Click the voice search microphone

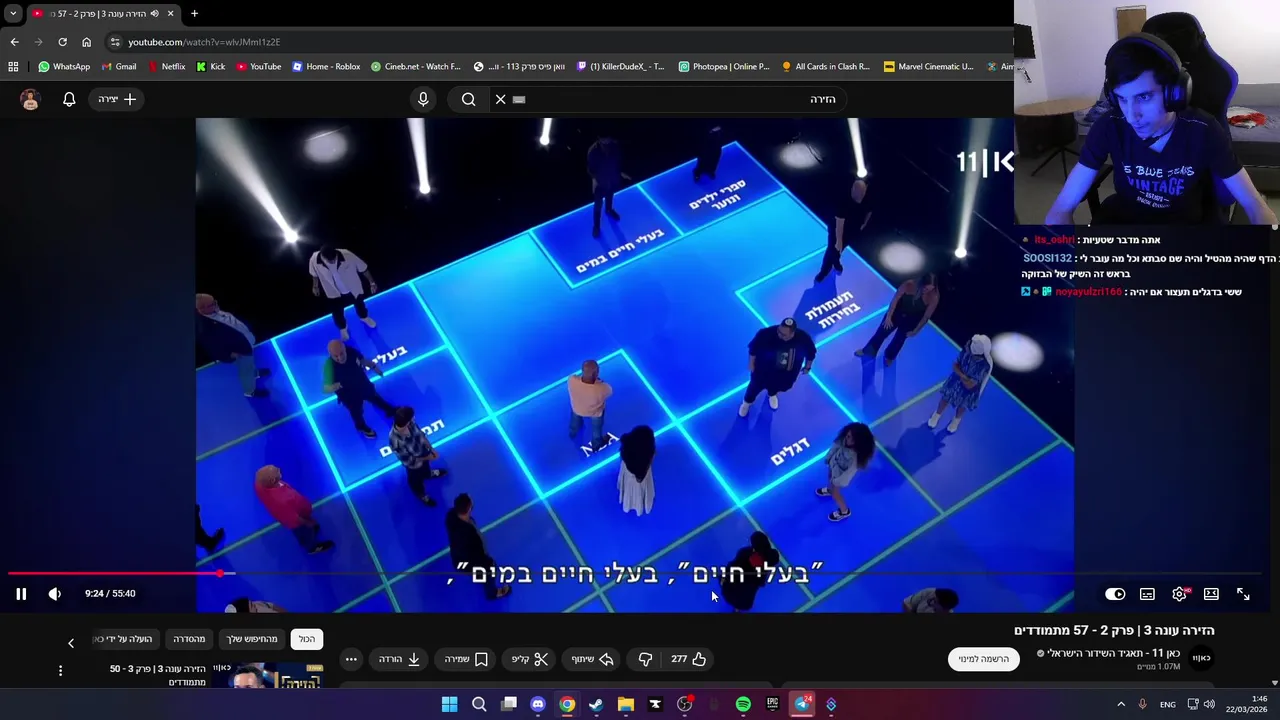[423, 99]
